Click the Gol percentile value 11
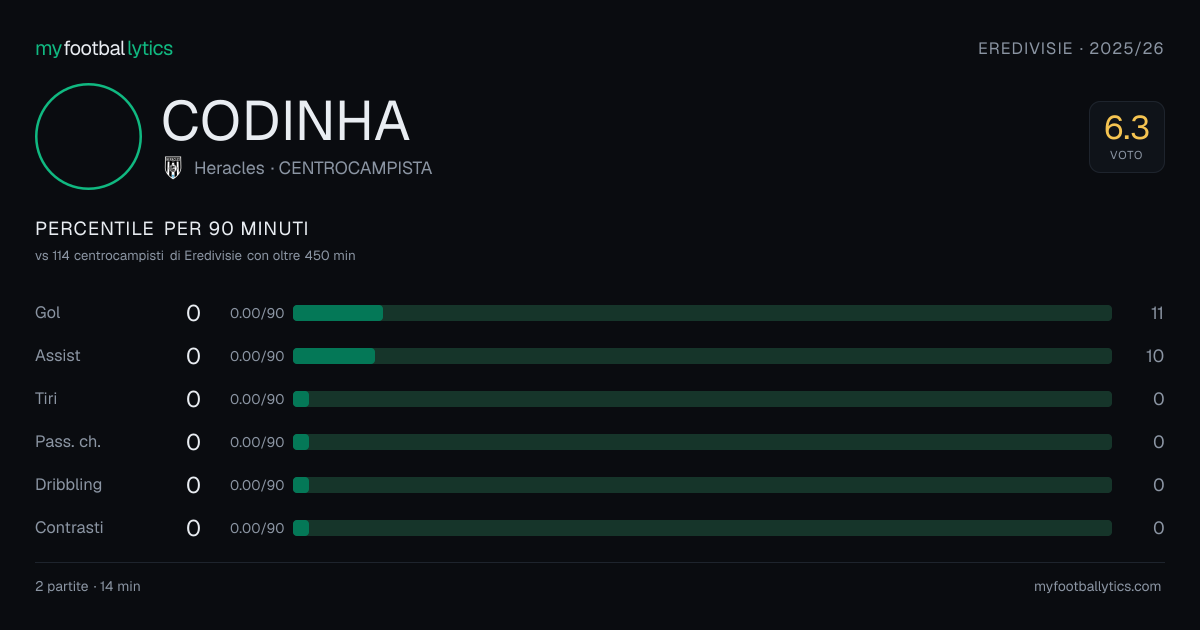 (x=1157, y=313)
